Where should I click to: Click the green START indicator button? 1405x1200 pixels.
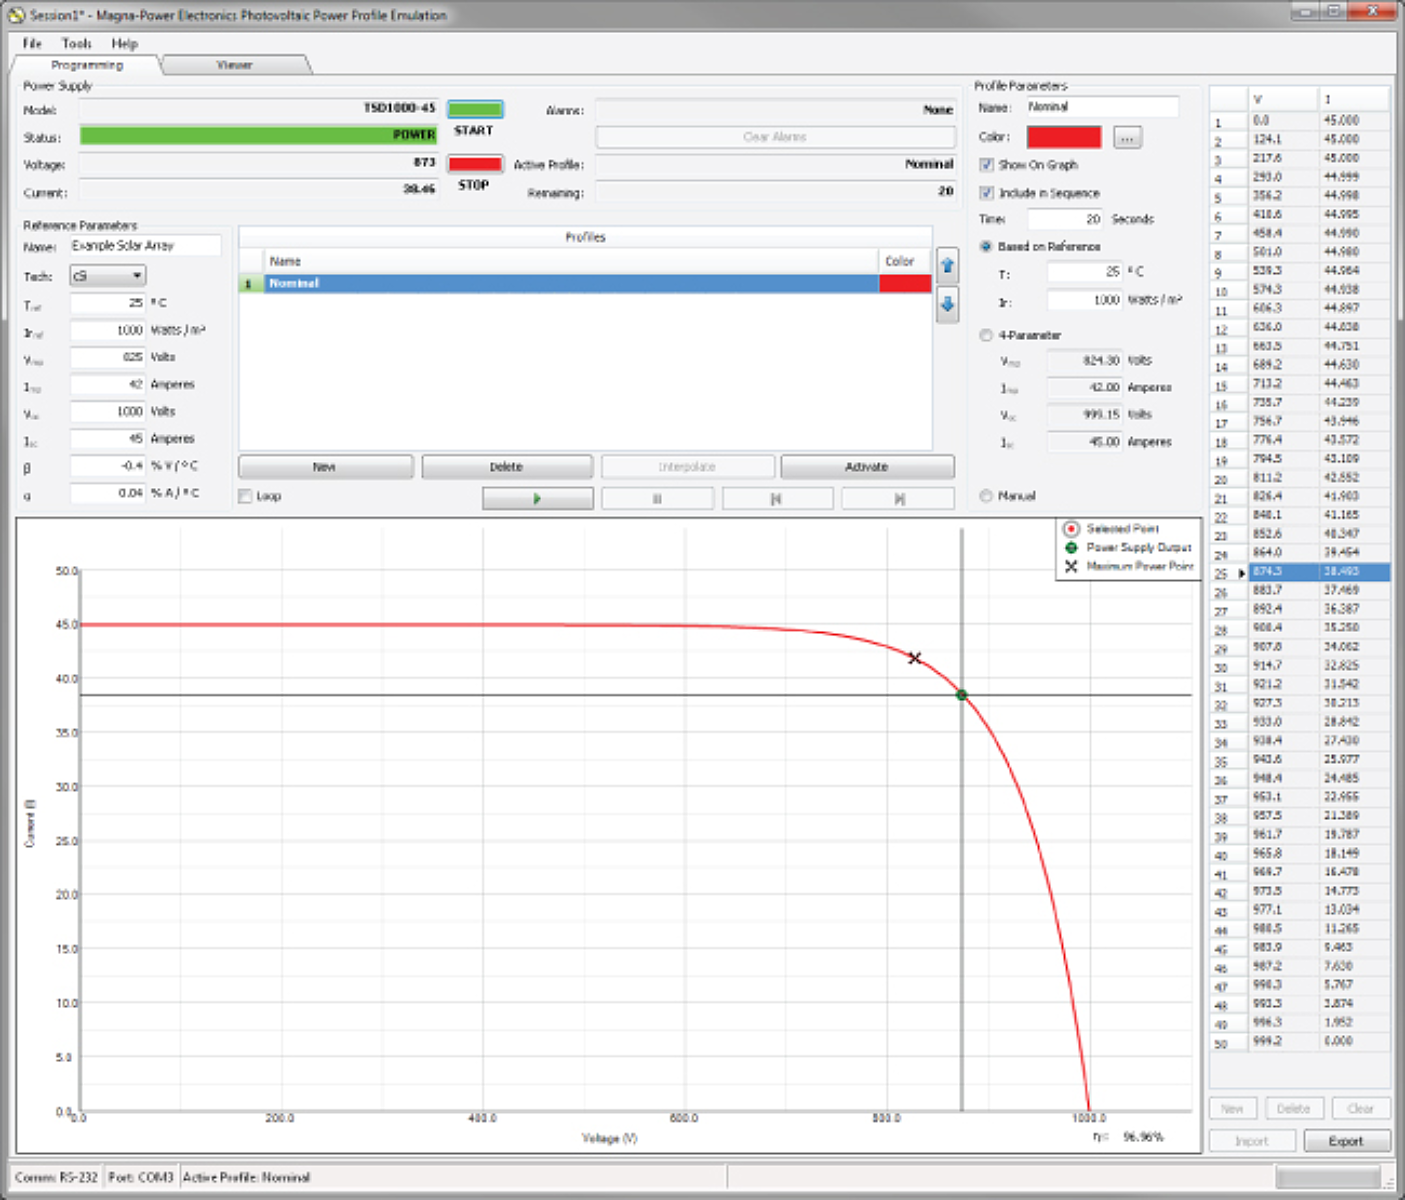[475, 109]
